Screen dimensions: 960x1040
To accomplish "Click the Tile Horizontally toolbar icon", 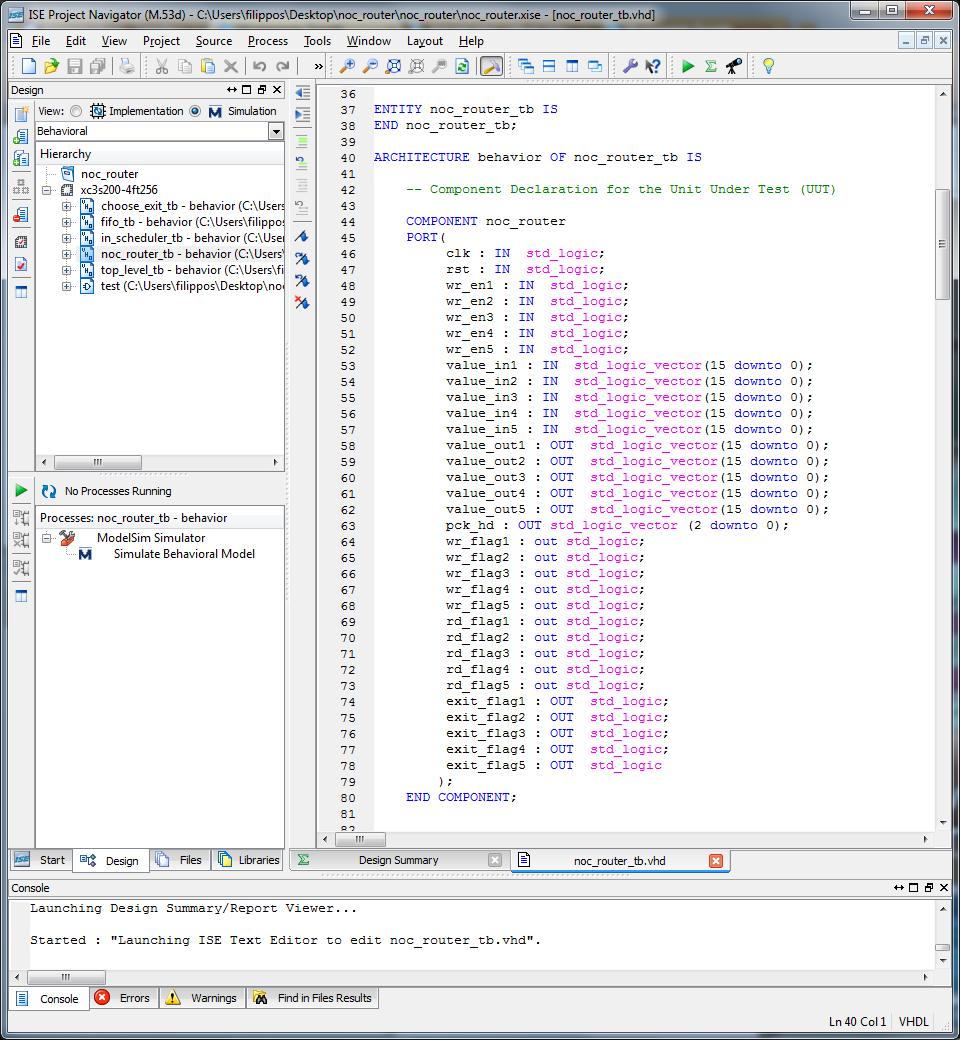I will click(x=549, y=66).
